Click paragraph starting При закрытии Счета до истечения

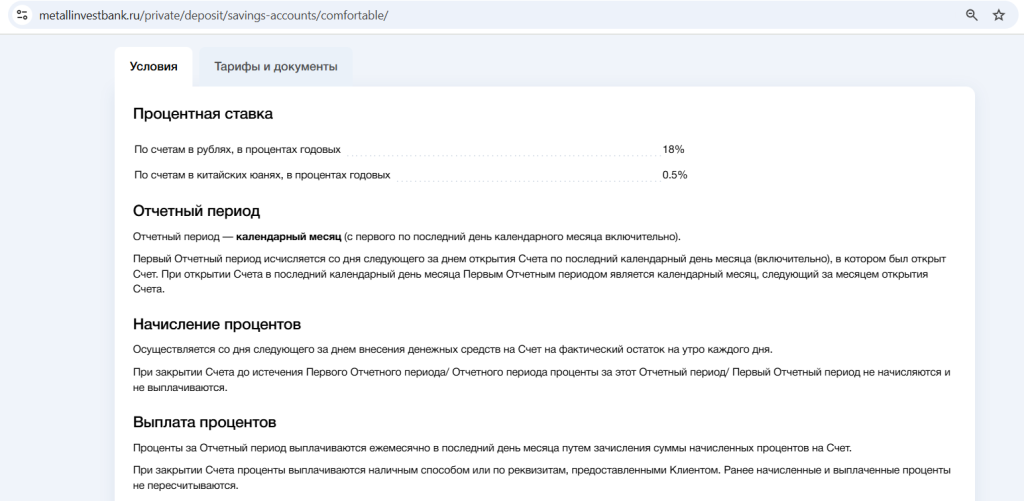click(x=541, y=380)
